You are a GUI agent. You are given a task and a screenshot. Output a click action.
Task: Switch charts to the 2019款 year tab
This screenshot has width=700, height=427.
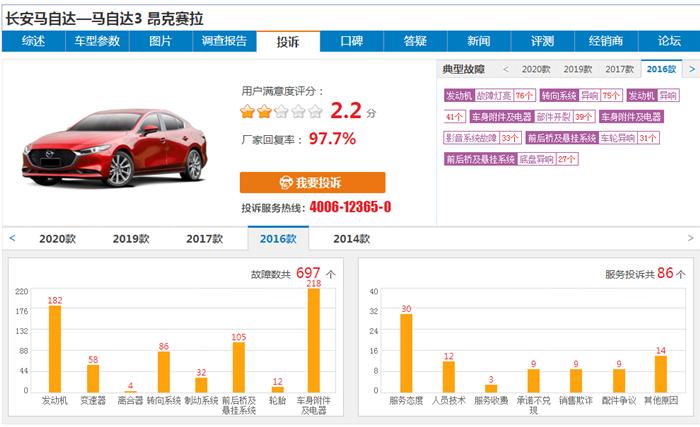coord(131,239)
